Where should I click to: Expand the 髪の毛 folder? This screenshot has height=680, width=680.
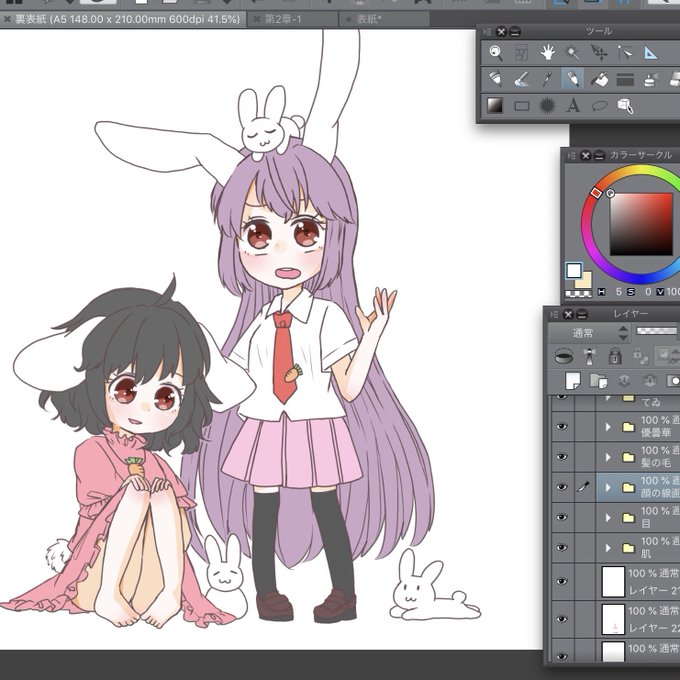point(608,457)
